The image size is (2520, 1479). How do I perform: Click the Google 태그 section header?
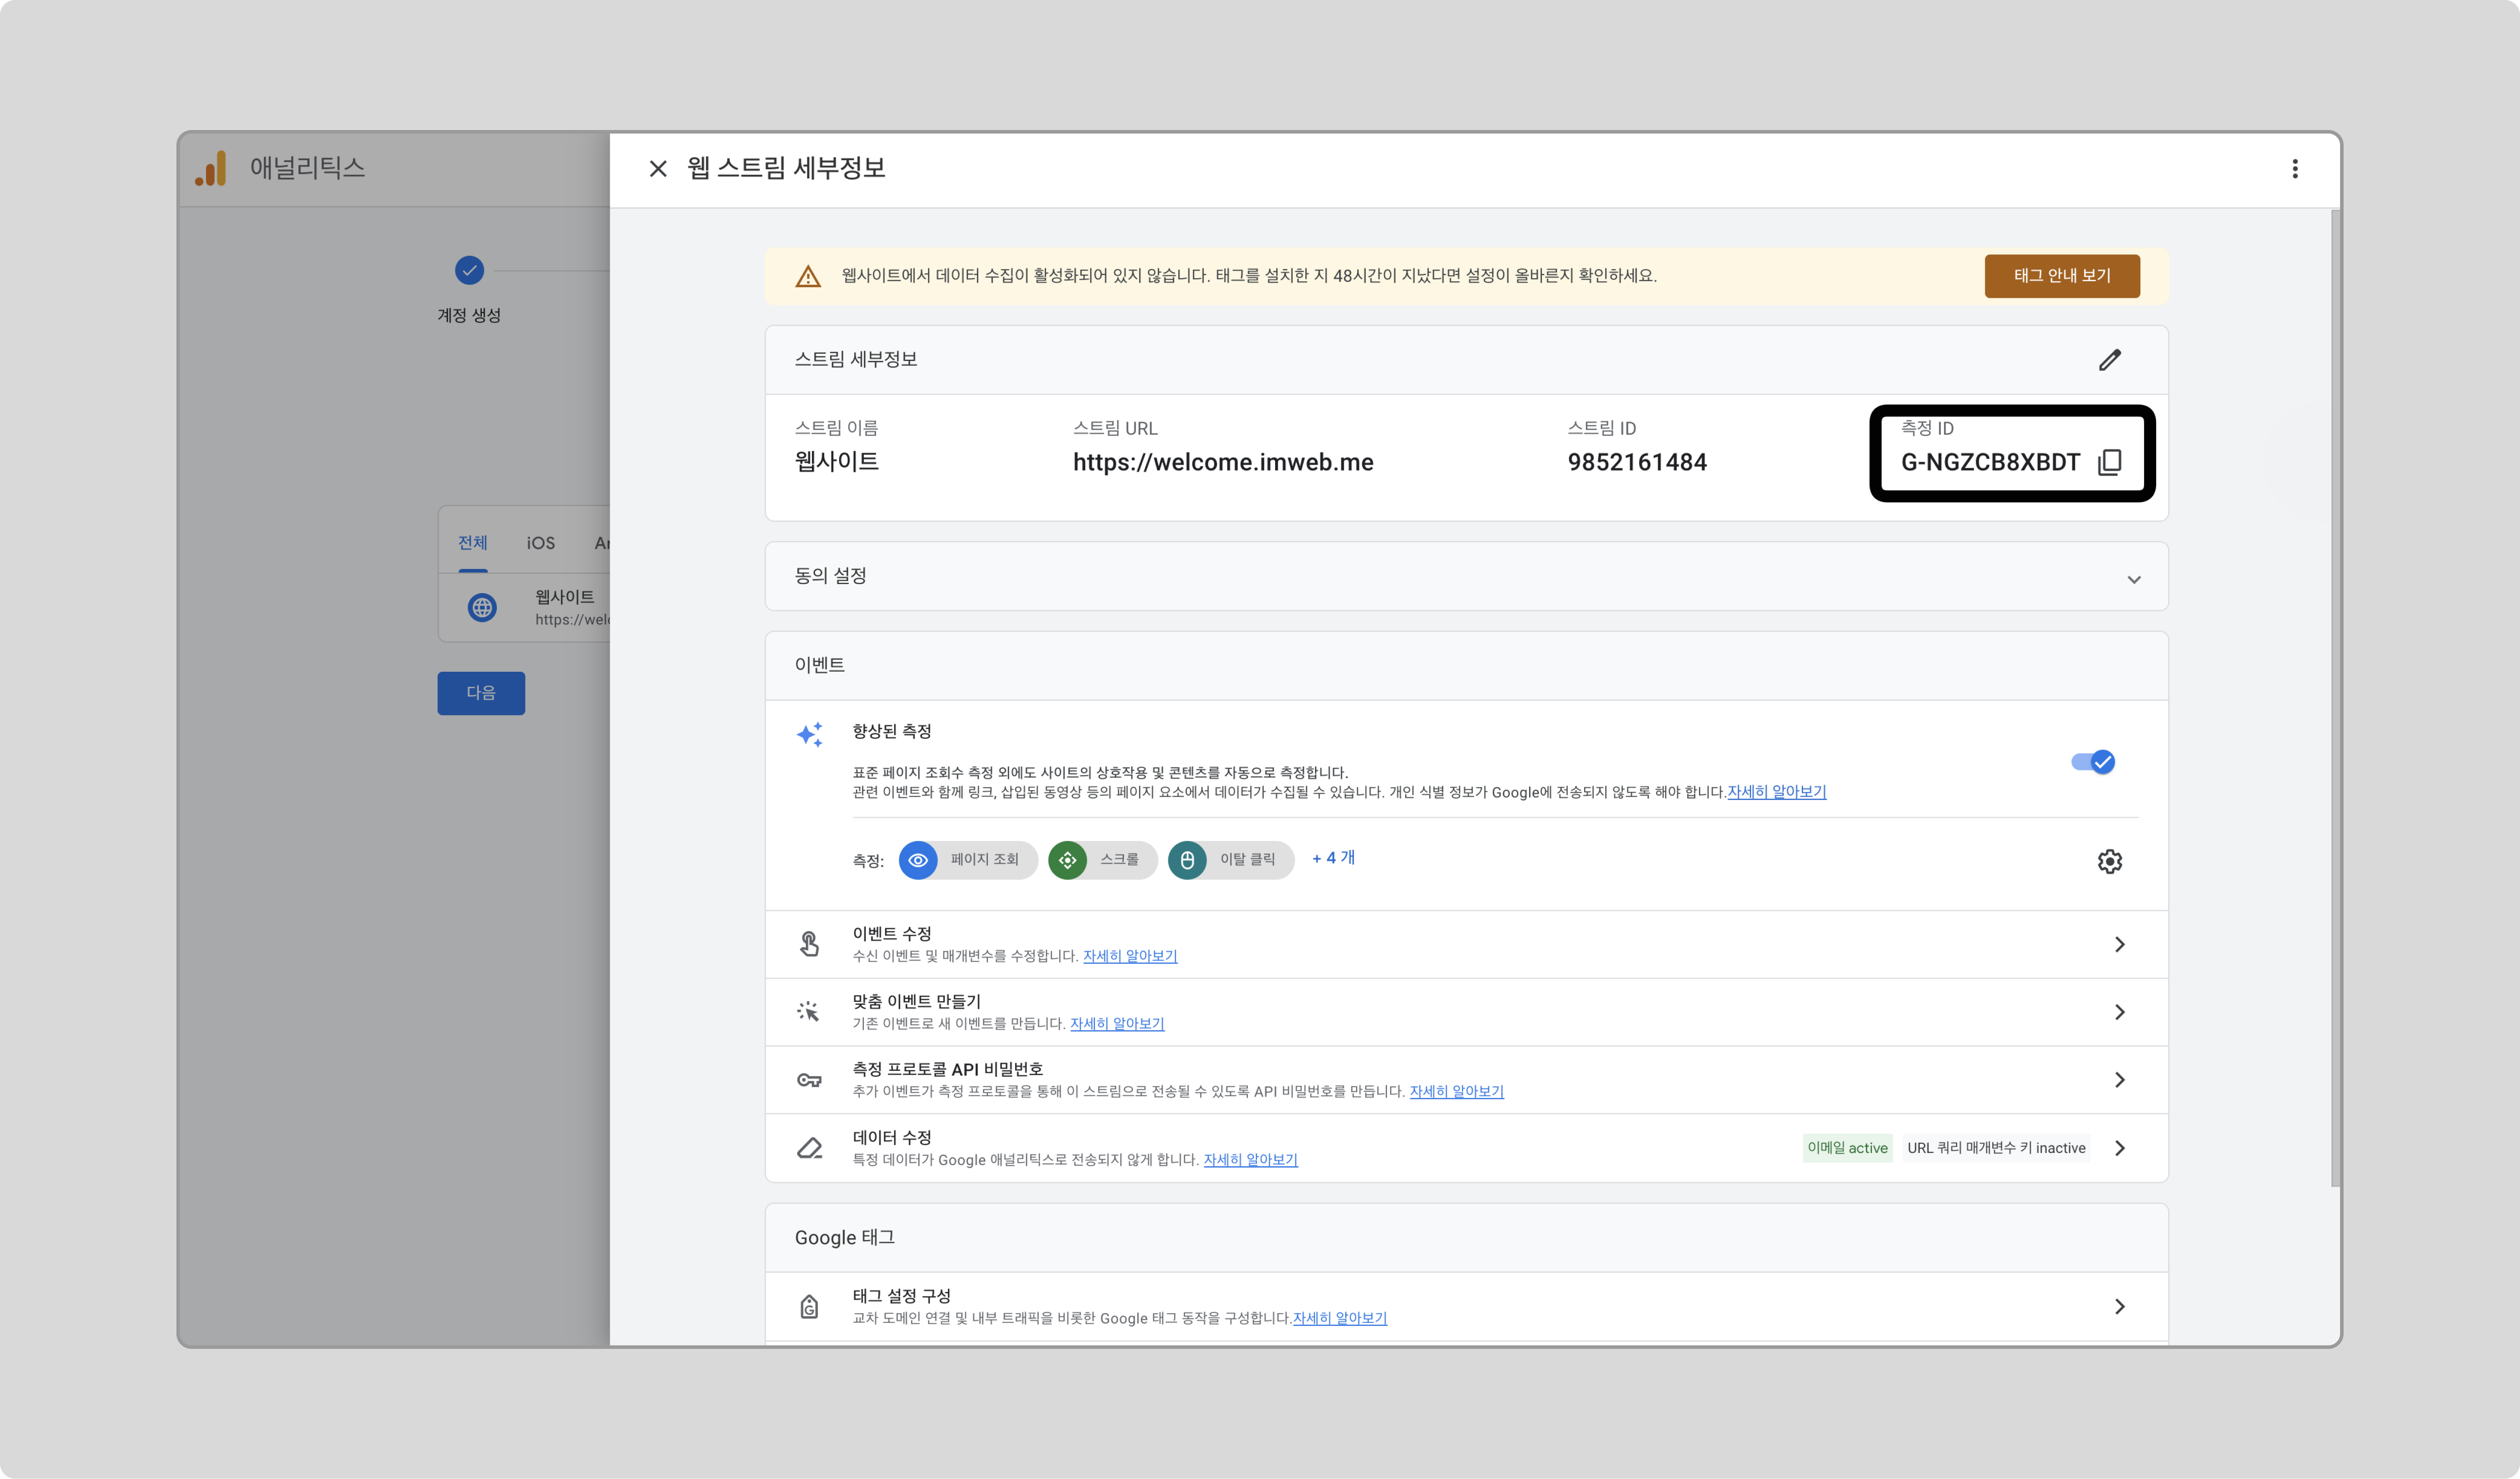pos(1466,1238)
